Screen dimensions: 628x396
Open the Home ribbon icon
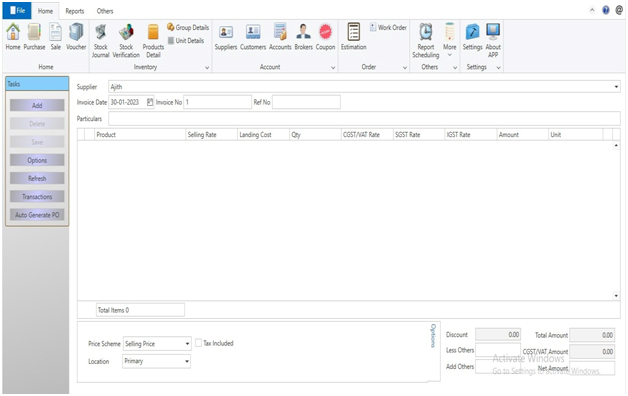tap(13, 36)
